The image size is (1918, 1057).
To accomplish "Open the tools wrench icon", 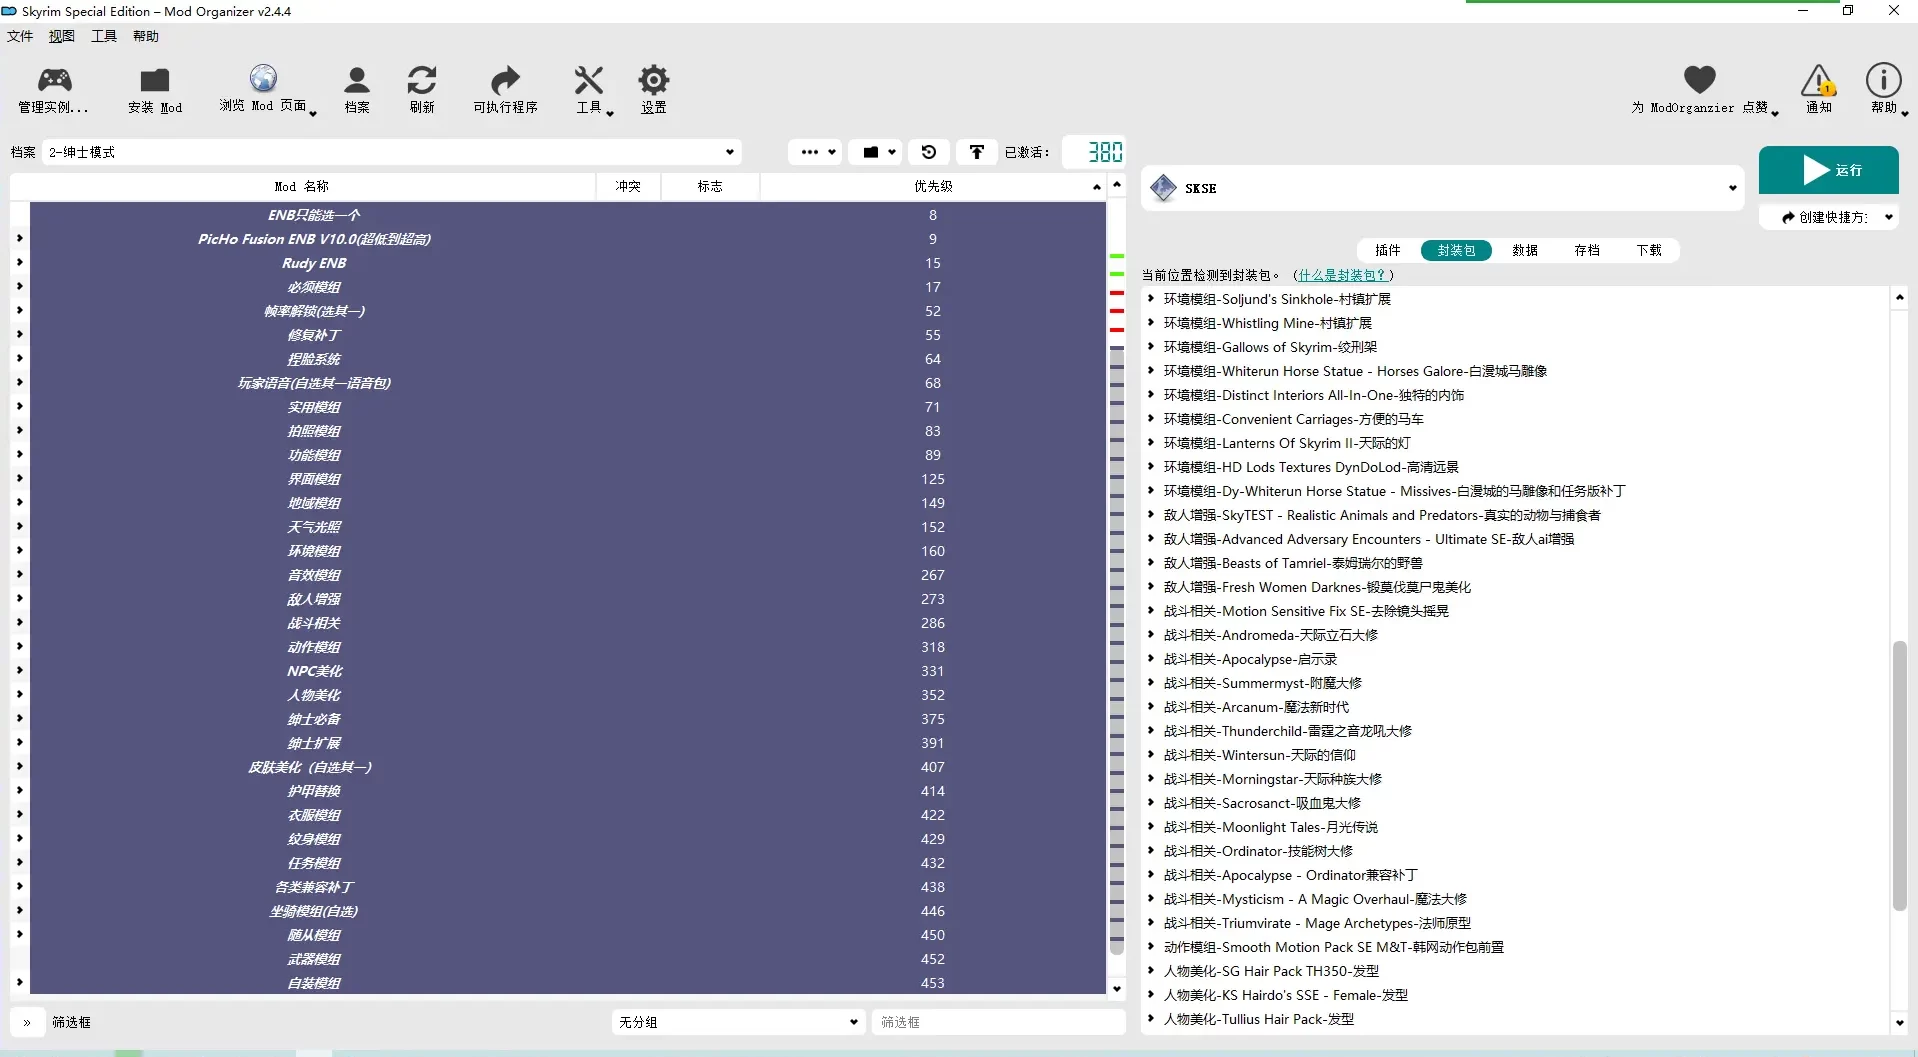I will (x=589, y=80).
